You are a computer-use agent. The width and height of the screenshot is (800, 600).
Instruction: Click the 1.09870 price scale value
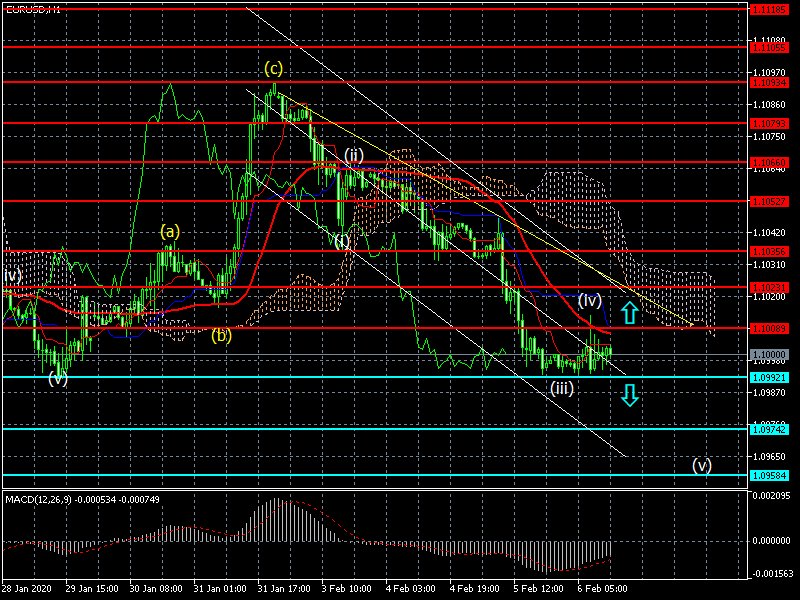[769, 393]
